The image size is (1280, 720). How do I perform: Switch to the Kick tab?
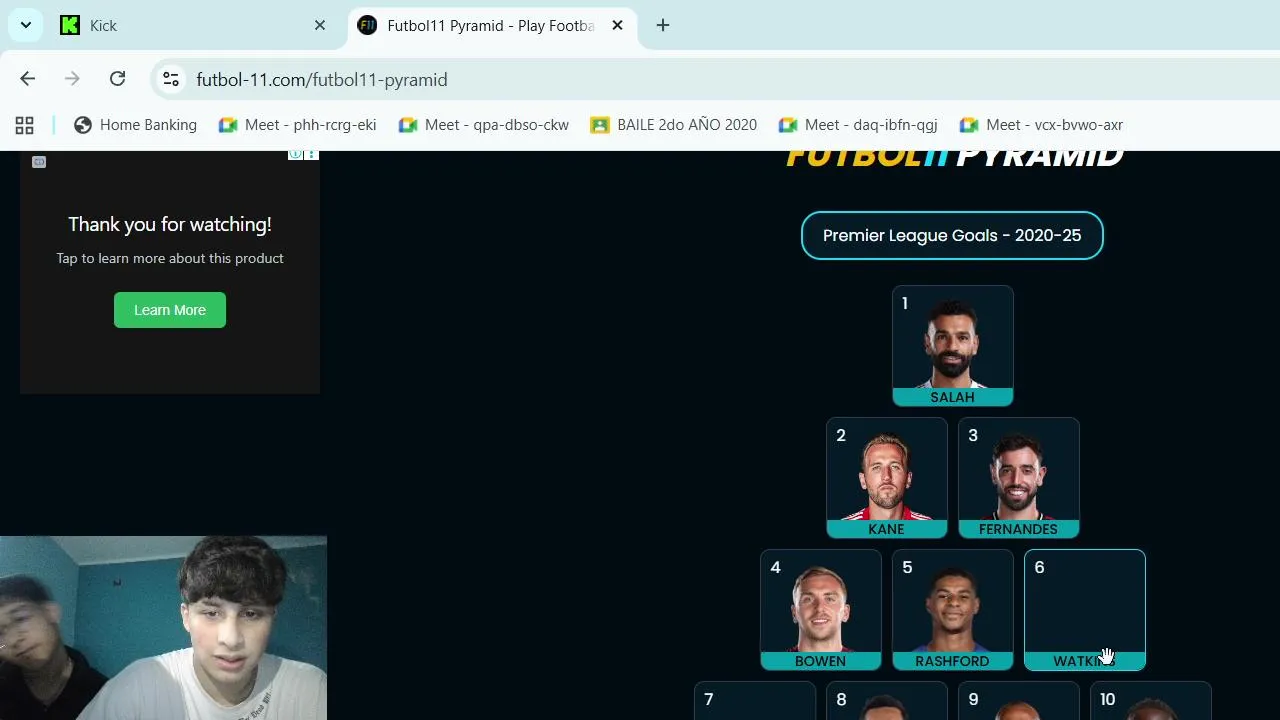(x=191, y=25)
